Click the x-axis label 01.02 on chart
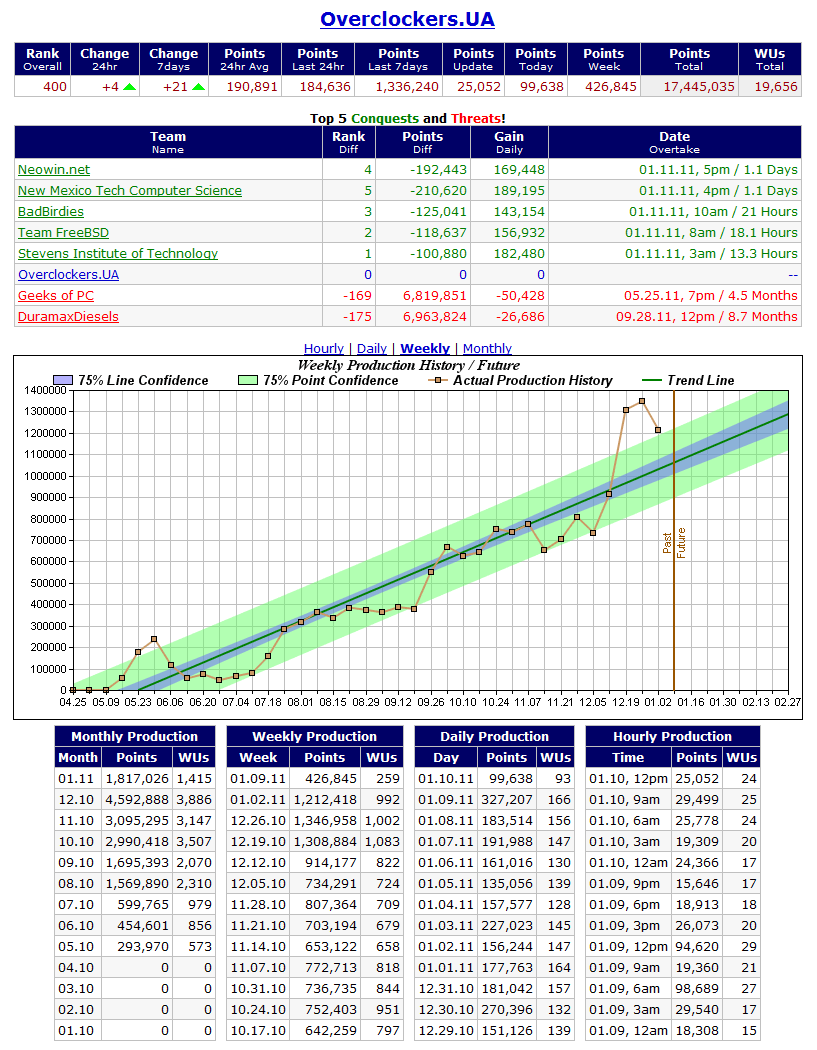This screenshot has width=817, height=1050. [658, 702]
